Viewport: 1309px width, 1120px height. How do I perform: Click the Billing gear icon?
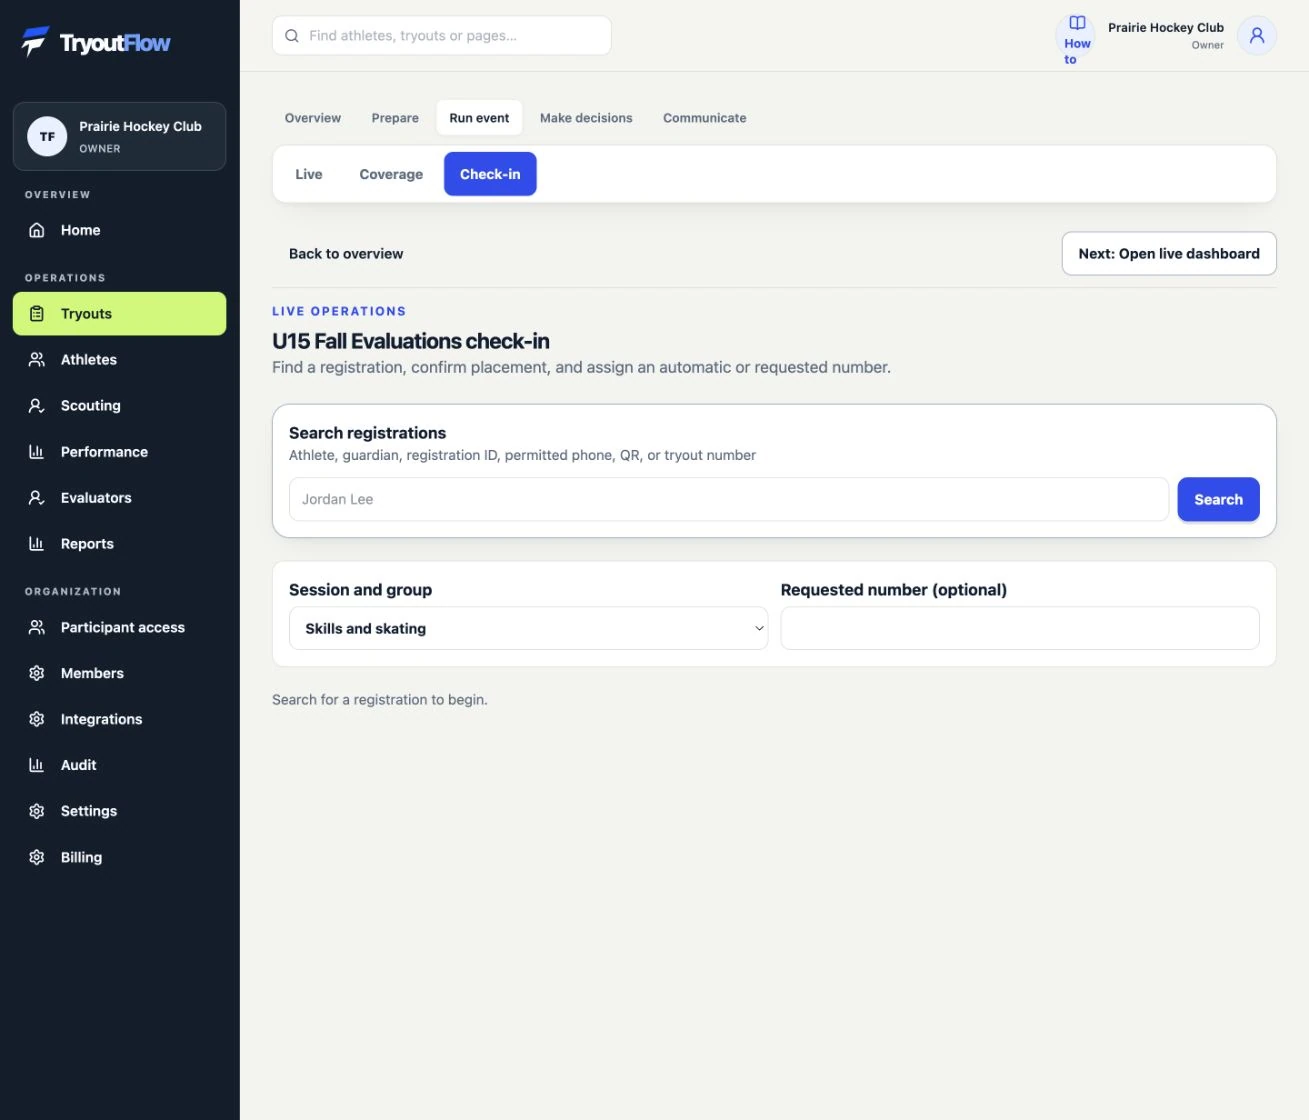pyautogui.click(x=37, y=858)
